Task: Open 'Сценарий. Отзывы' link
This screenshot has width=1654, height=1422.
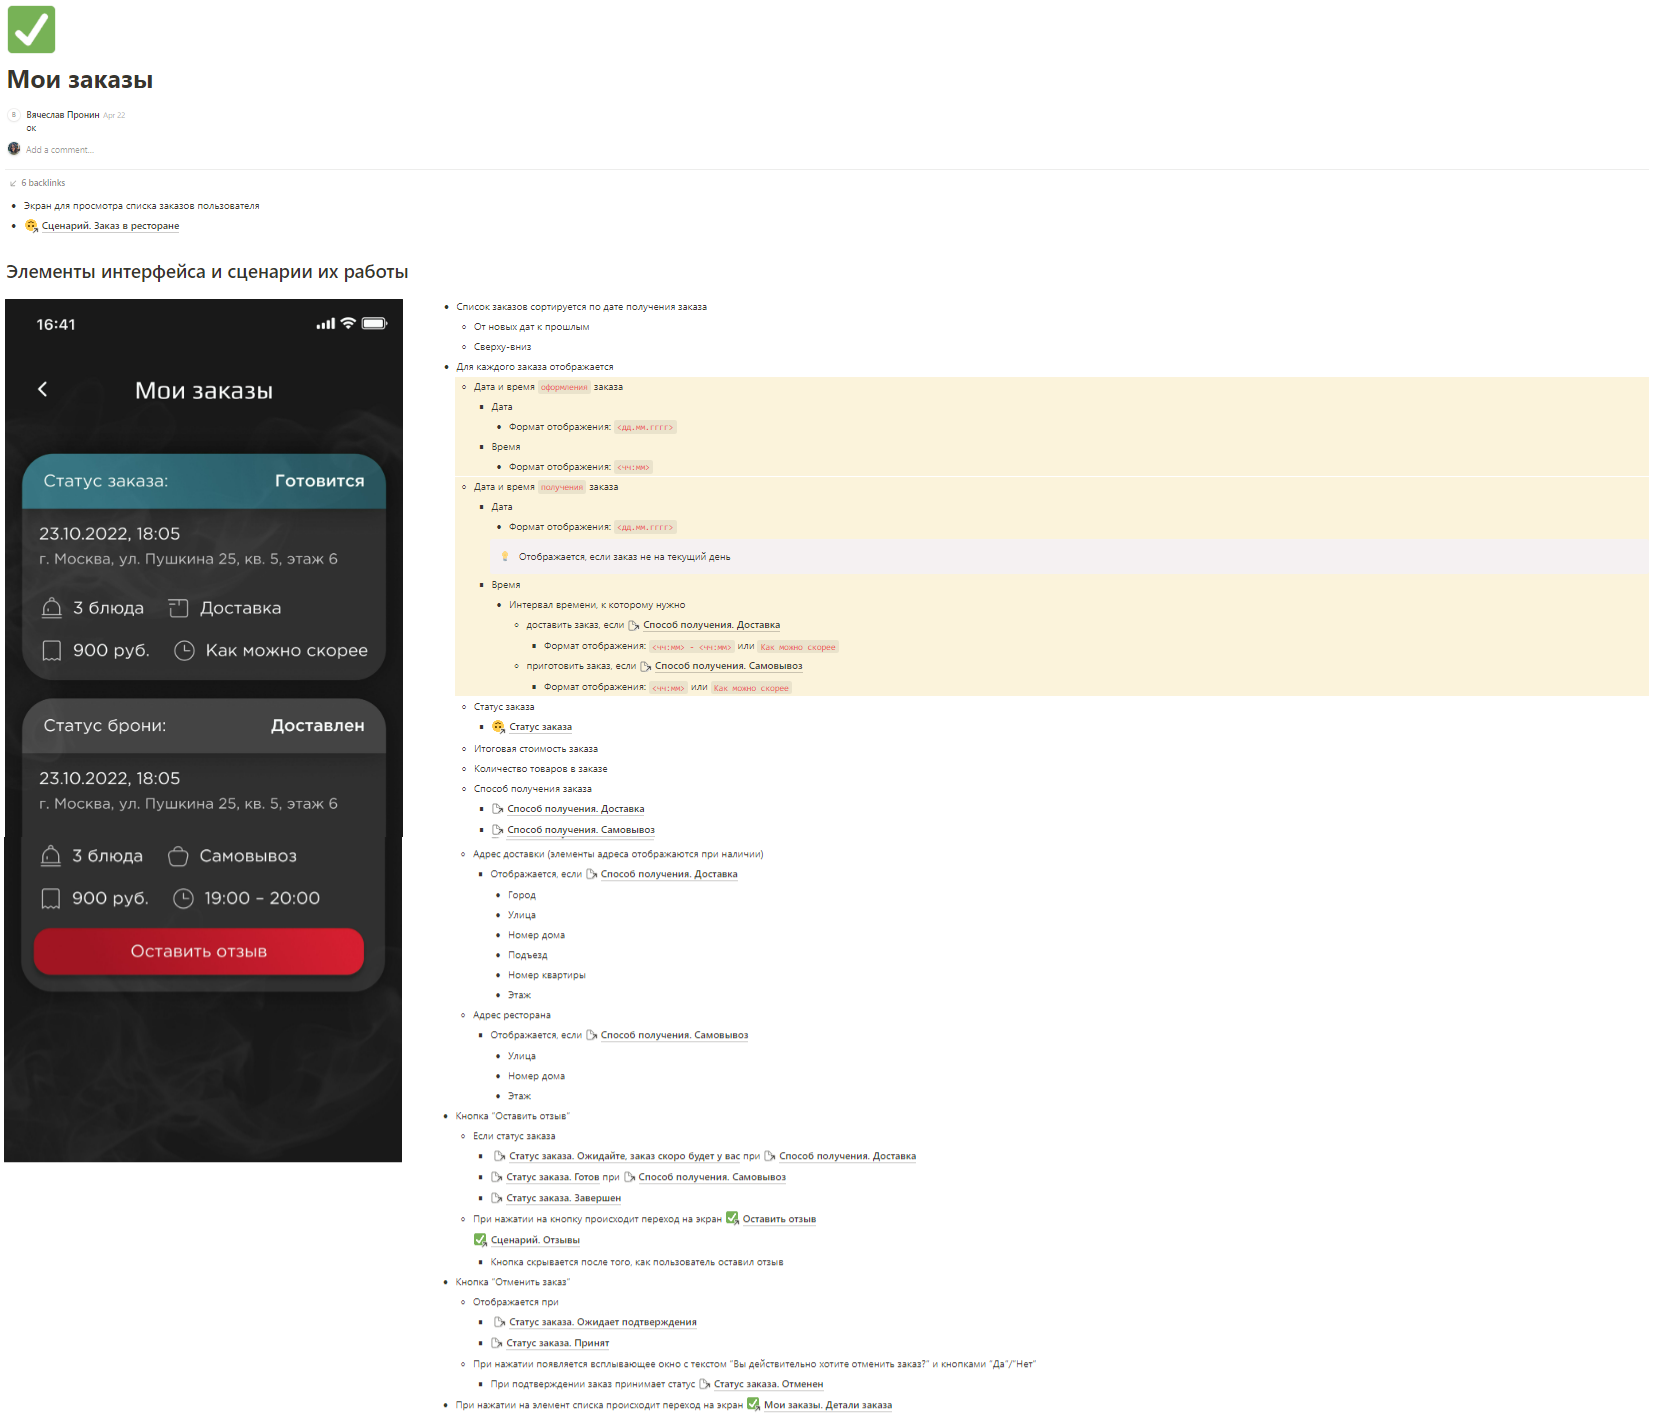Action: (535, 1240)
